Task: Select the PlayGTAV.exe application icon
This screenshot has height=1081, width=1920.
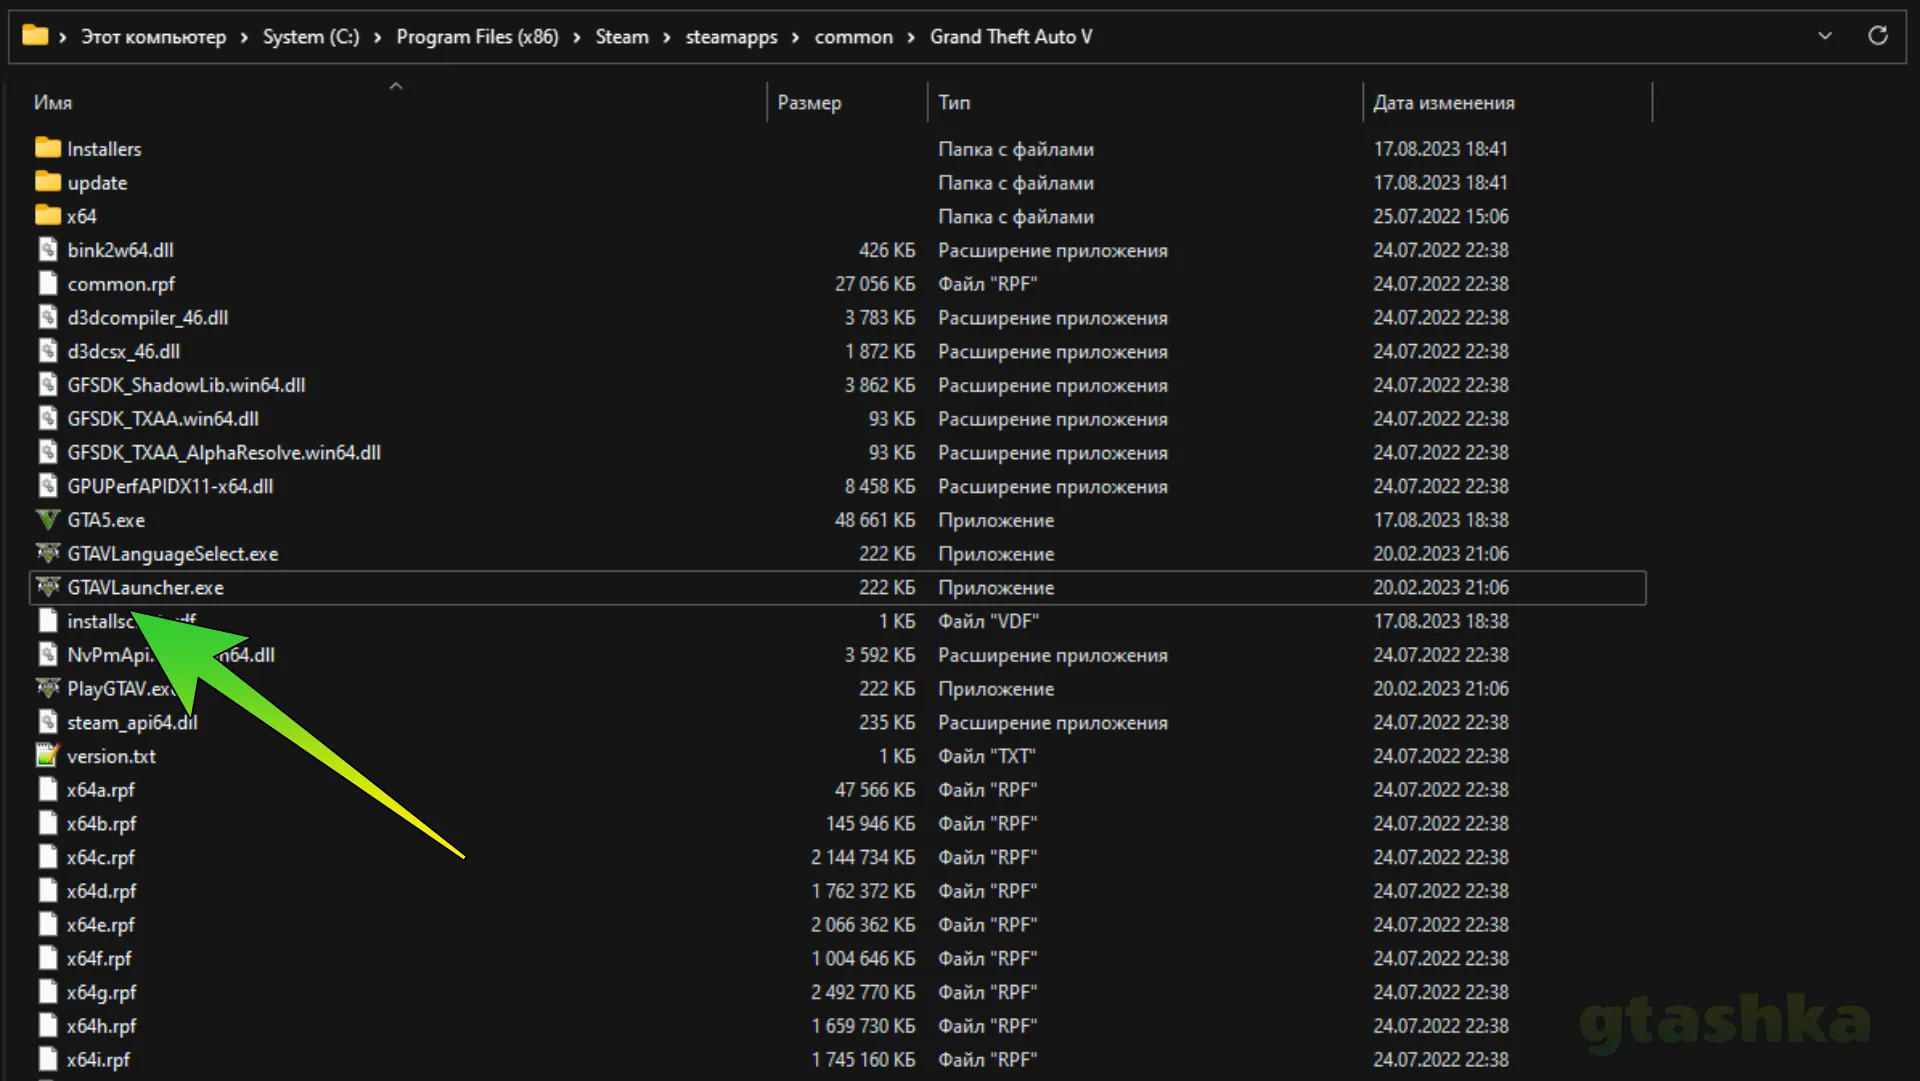Action: pyautogui.click(x=48, y=688)
